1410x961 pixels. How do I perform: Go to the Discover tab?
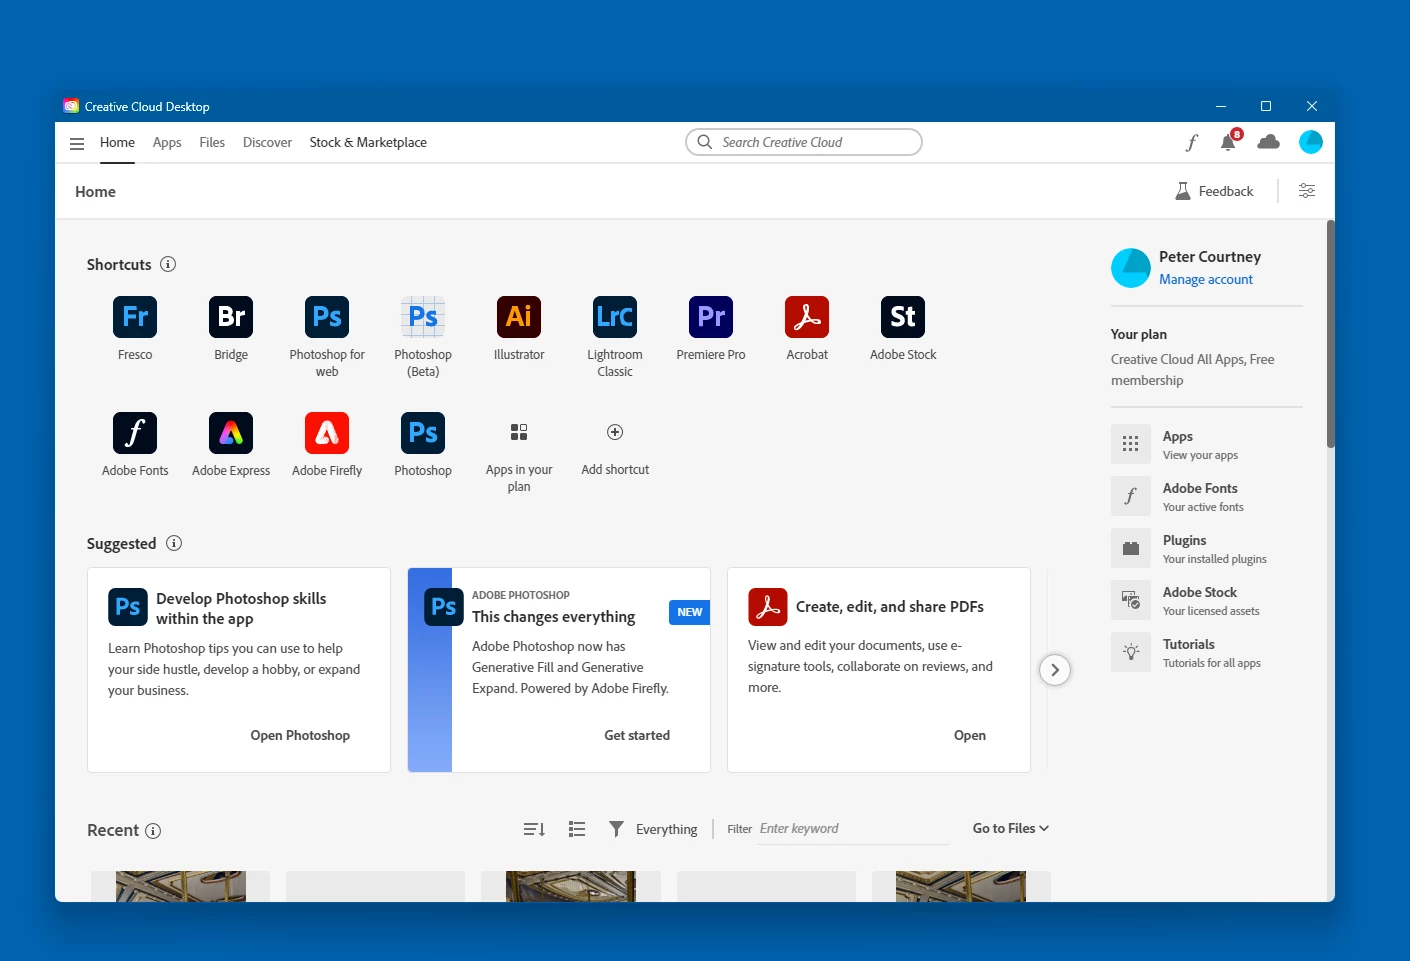[x=267, y=142]
